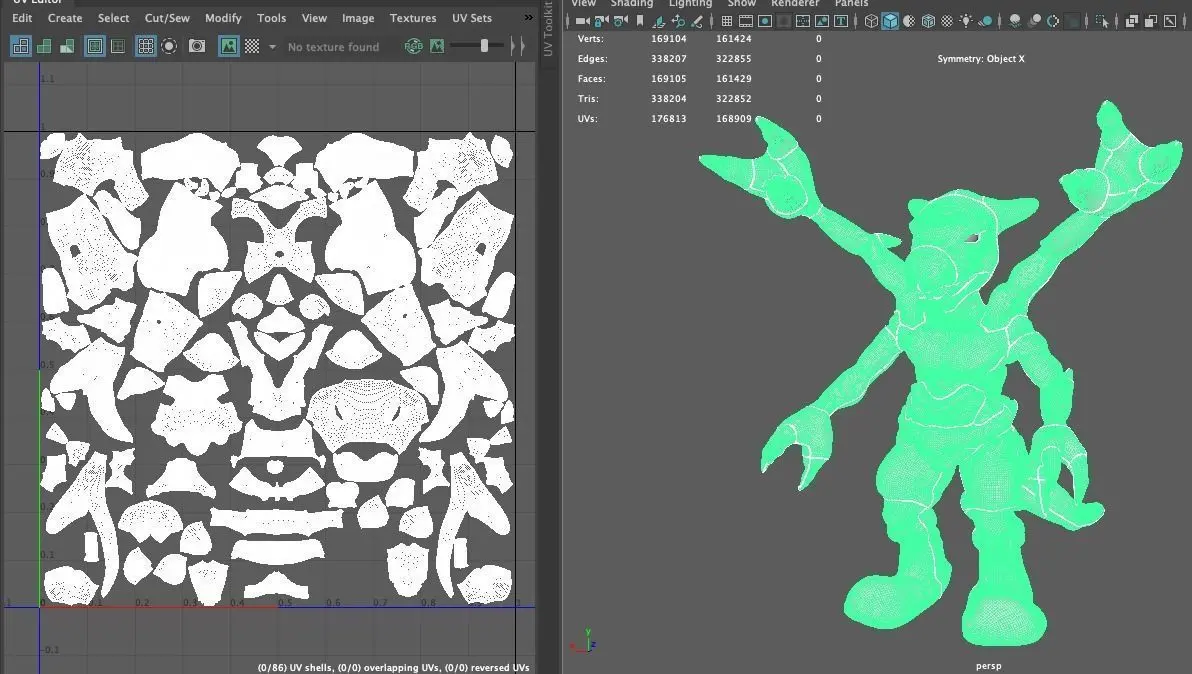The height and width of the screenshot is (674, 1192).
Task: Toggle wireframe UV display in UV Editor
Action: click(21, 46)
